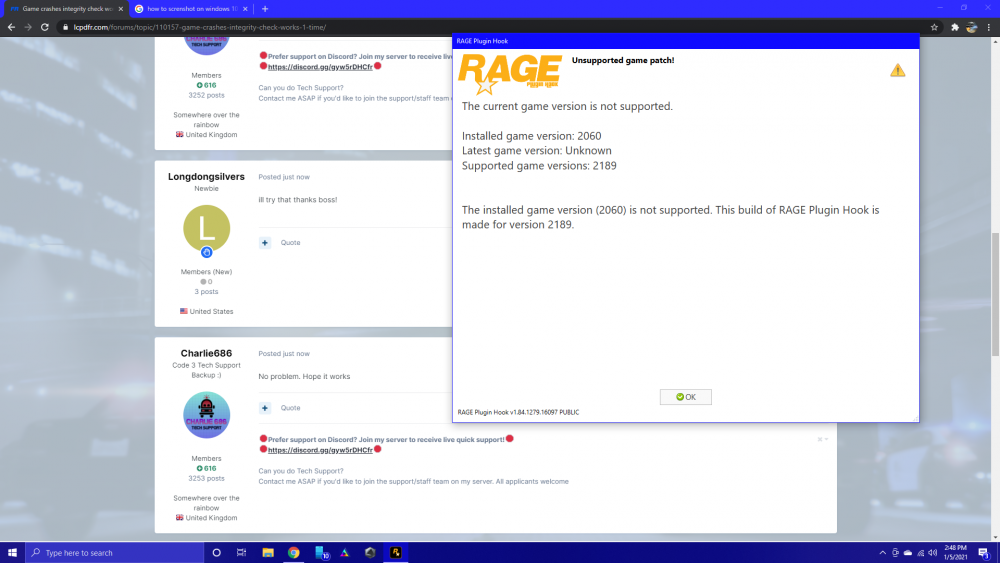1000x563 pixels.
Task: Open the Windows Start menu
Action: point(12,553)
